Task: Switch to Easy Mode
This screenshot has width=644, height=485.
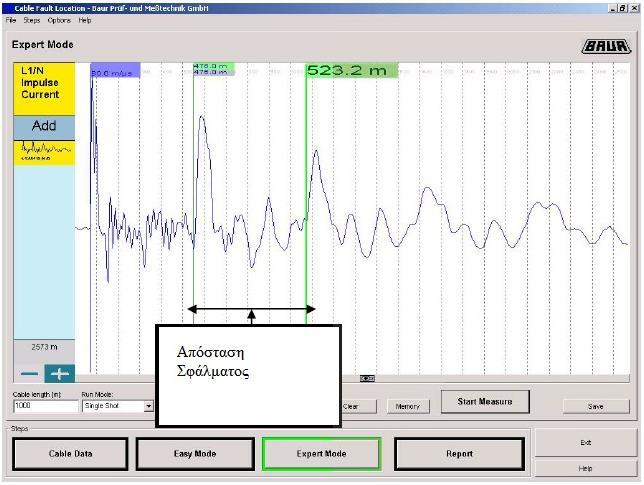Action: tap(195, 454)
